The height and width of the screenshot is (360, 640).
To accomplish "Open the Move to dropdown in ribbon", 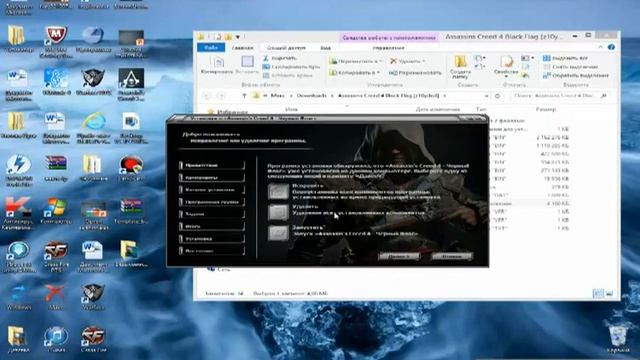I will [x=356, y=61].
